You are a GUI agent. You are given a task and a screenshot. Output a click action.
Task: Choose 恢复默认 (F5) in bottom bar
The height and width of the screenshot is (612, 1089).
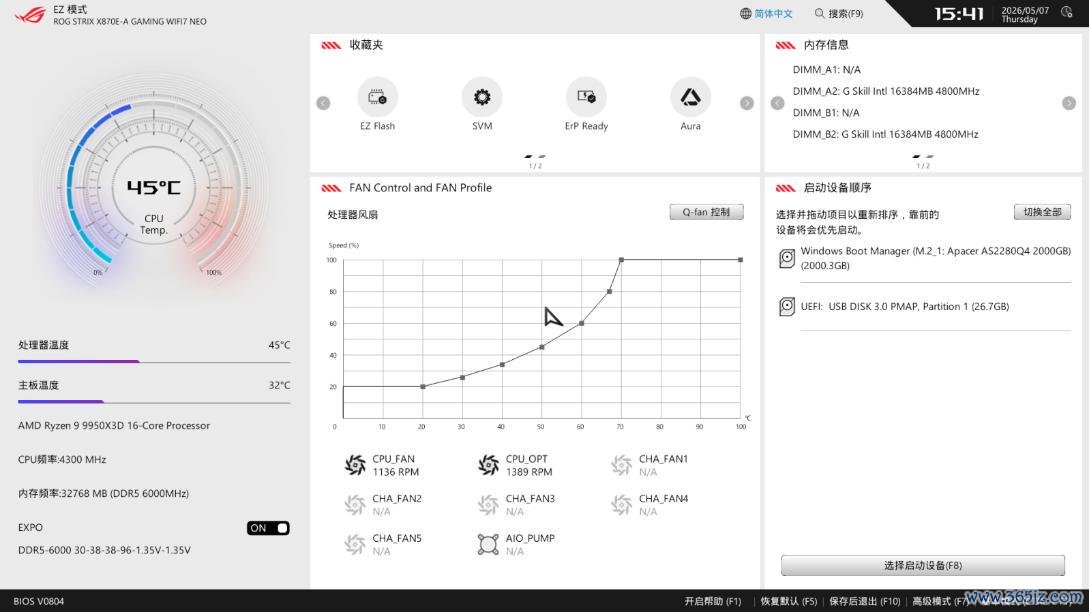pyautogui.click(x=788, y=601)
